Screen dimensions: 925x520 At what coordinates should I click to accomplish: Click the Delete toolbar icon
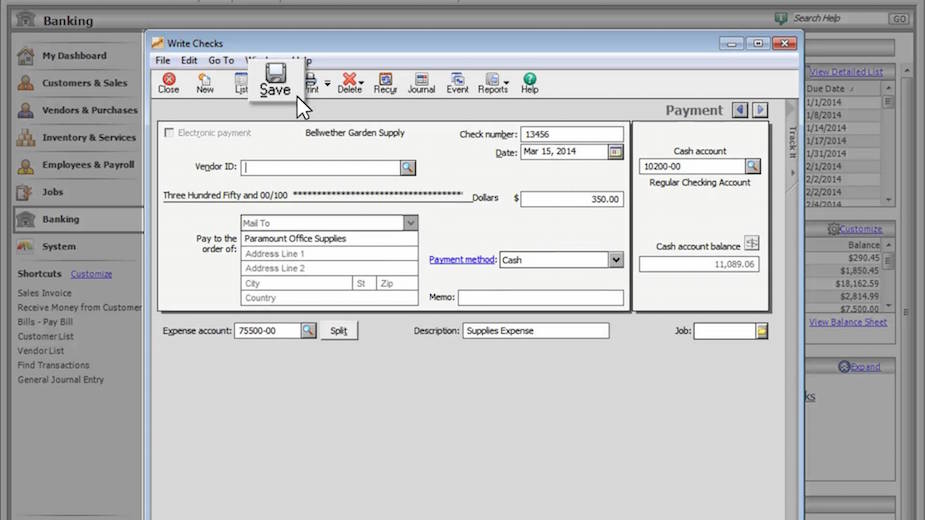click(350, 83)
